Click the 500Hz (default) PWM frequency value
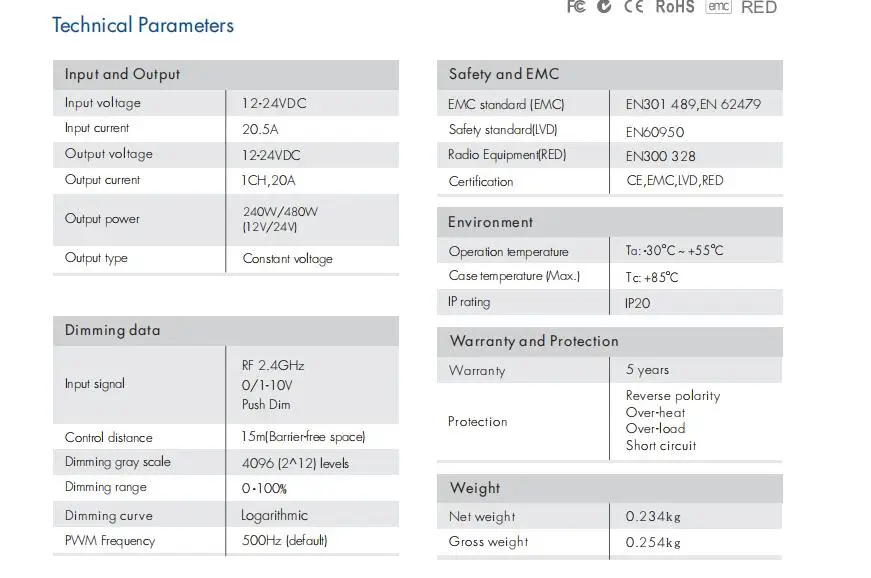 (284, 540)
